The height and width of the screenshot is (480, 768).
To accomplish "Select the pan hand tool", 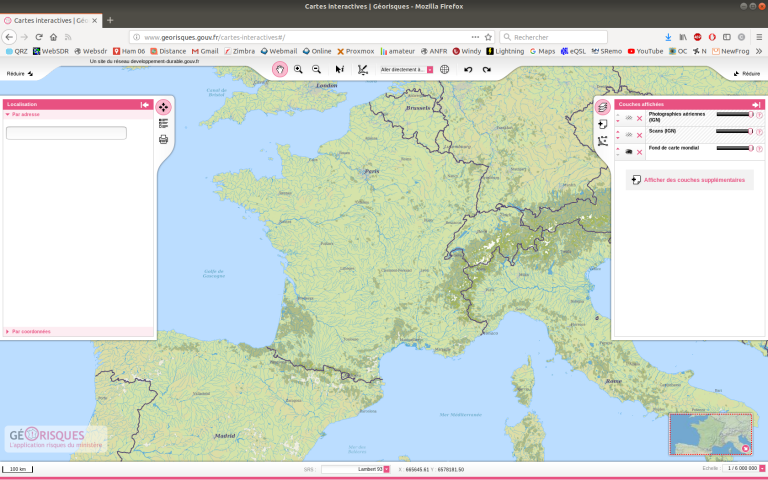I will pos(280,69).
